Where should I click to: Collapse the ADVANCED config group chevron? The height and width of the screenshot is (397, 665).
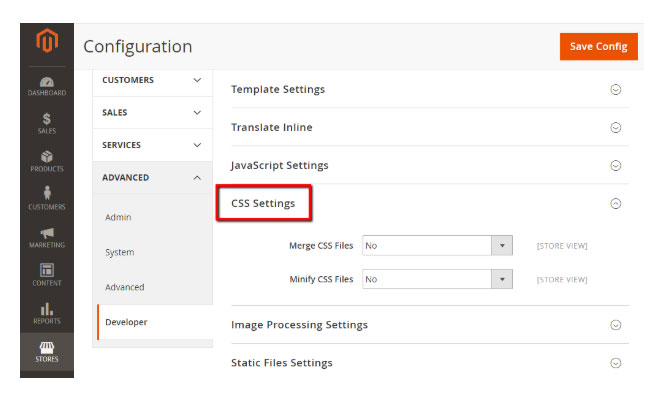pos(197,178)
